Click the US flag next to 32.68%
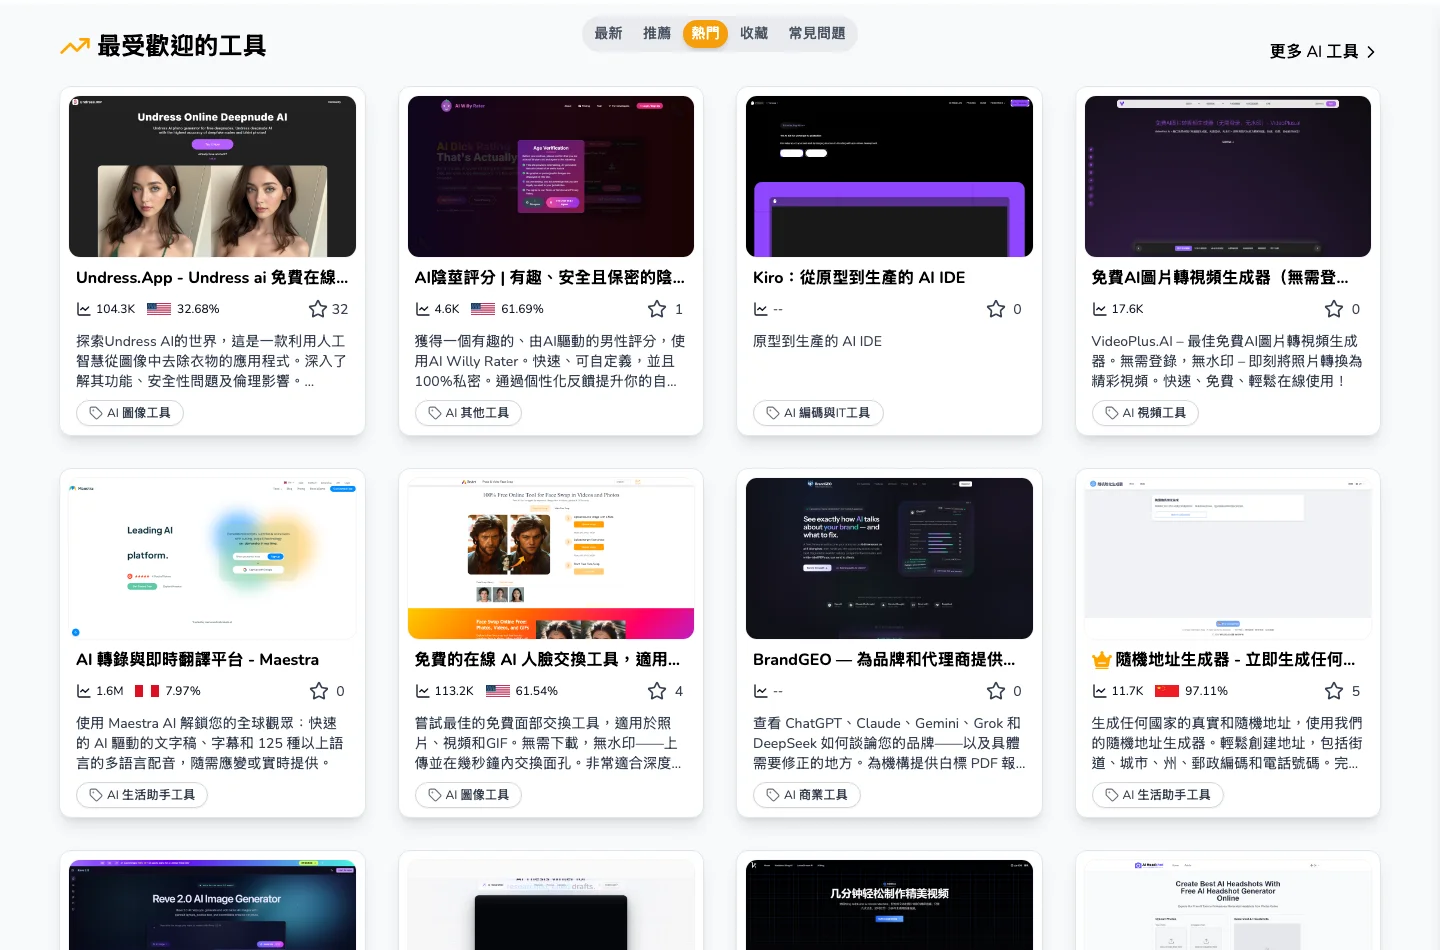This screenshot has width=1440, height=950. point(159,309)
